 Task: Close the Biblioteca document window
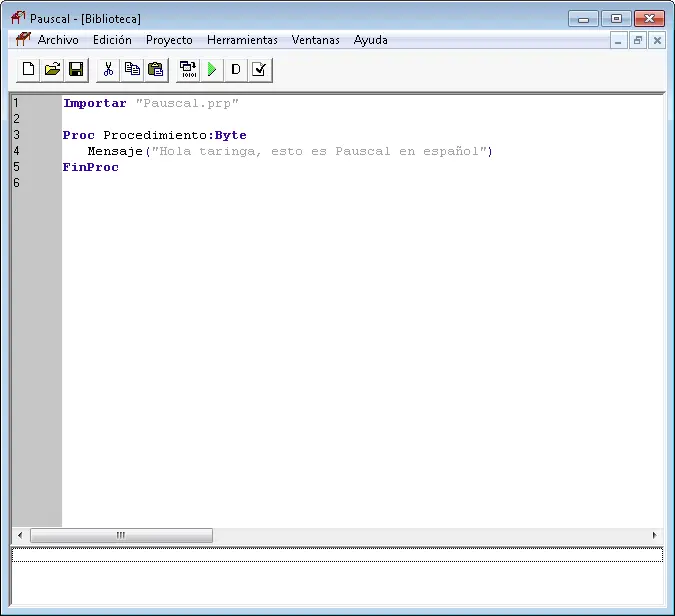point(657,41)
